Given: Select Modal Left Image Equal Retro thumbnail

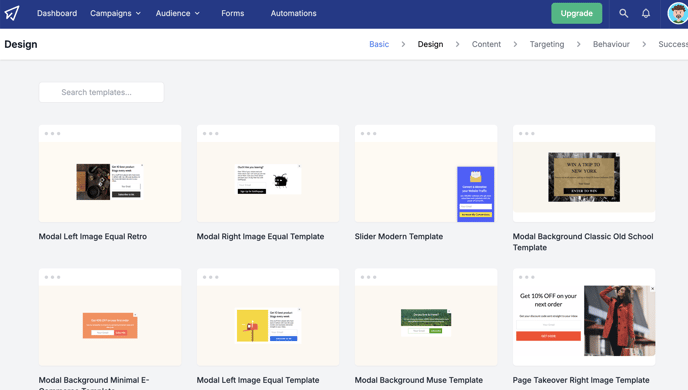Looking at the screenshot, I should tap(110, 173).
